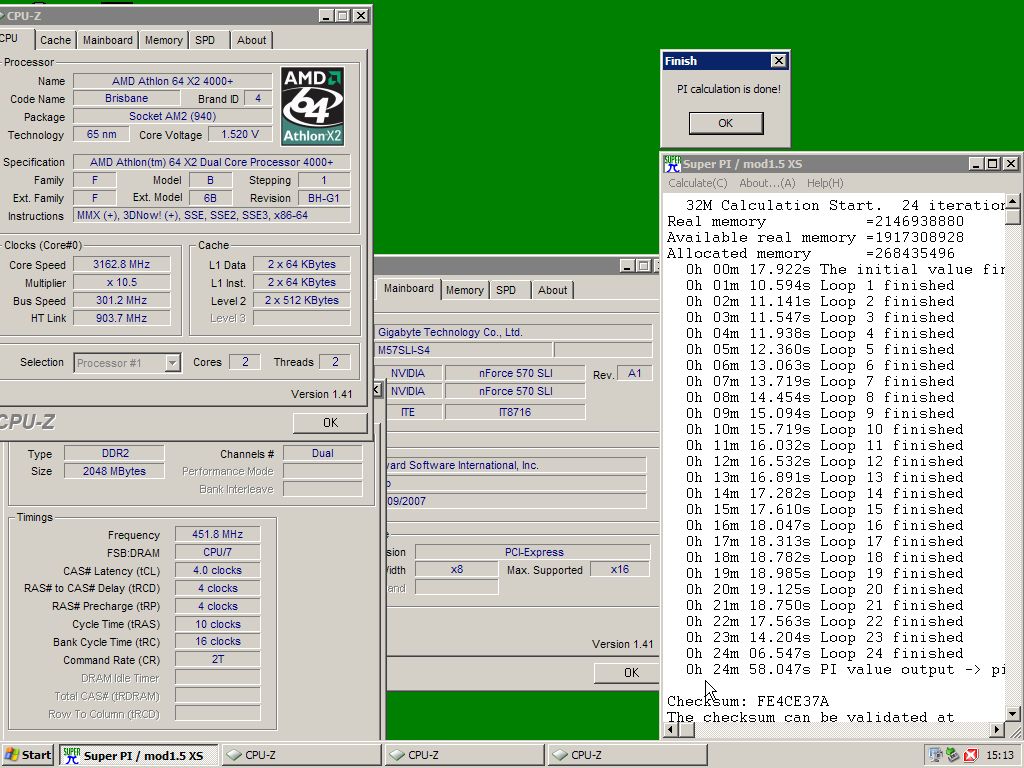Click OK in the front CPU-Z window
The height and width of the screenshot is (768, 1024).
[x=330, y=423]
